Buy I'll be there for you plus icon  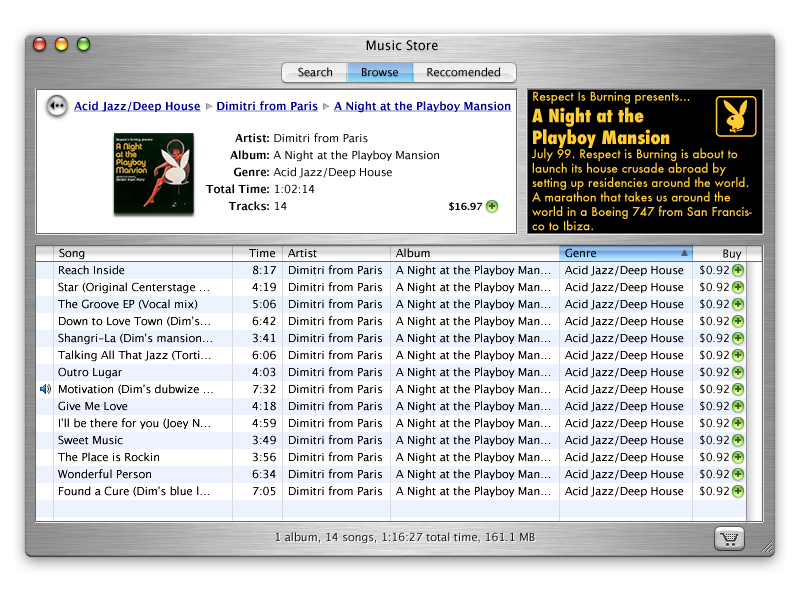click(738, 423)
